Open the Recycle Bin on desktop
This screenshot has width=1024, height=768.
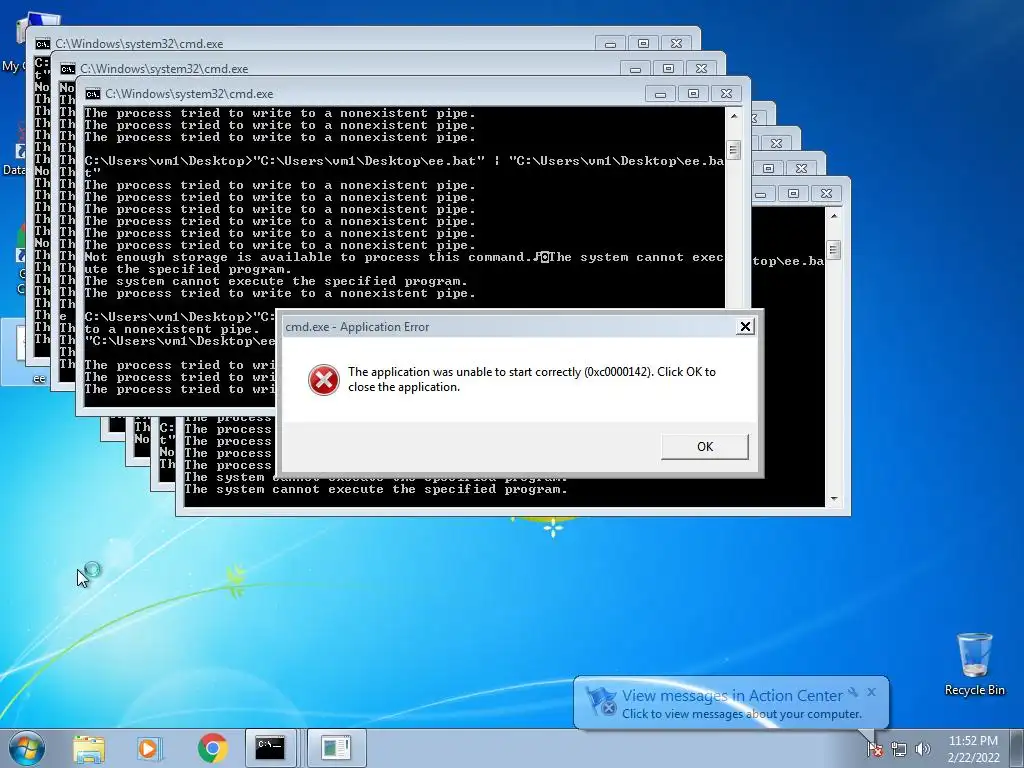[x=974, y=664]
